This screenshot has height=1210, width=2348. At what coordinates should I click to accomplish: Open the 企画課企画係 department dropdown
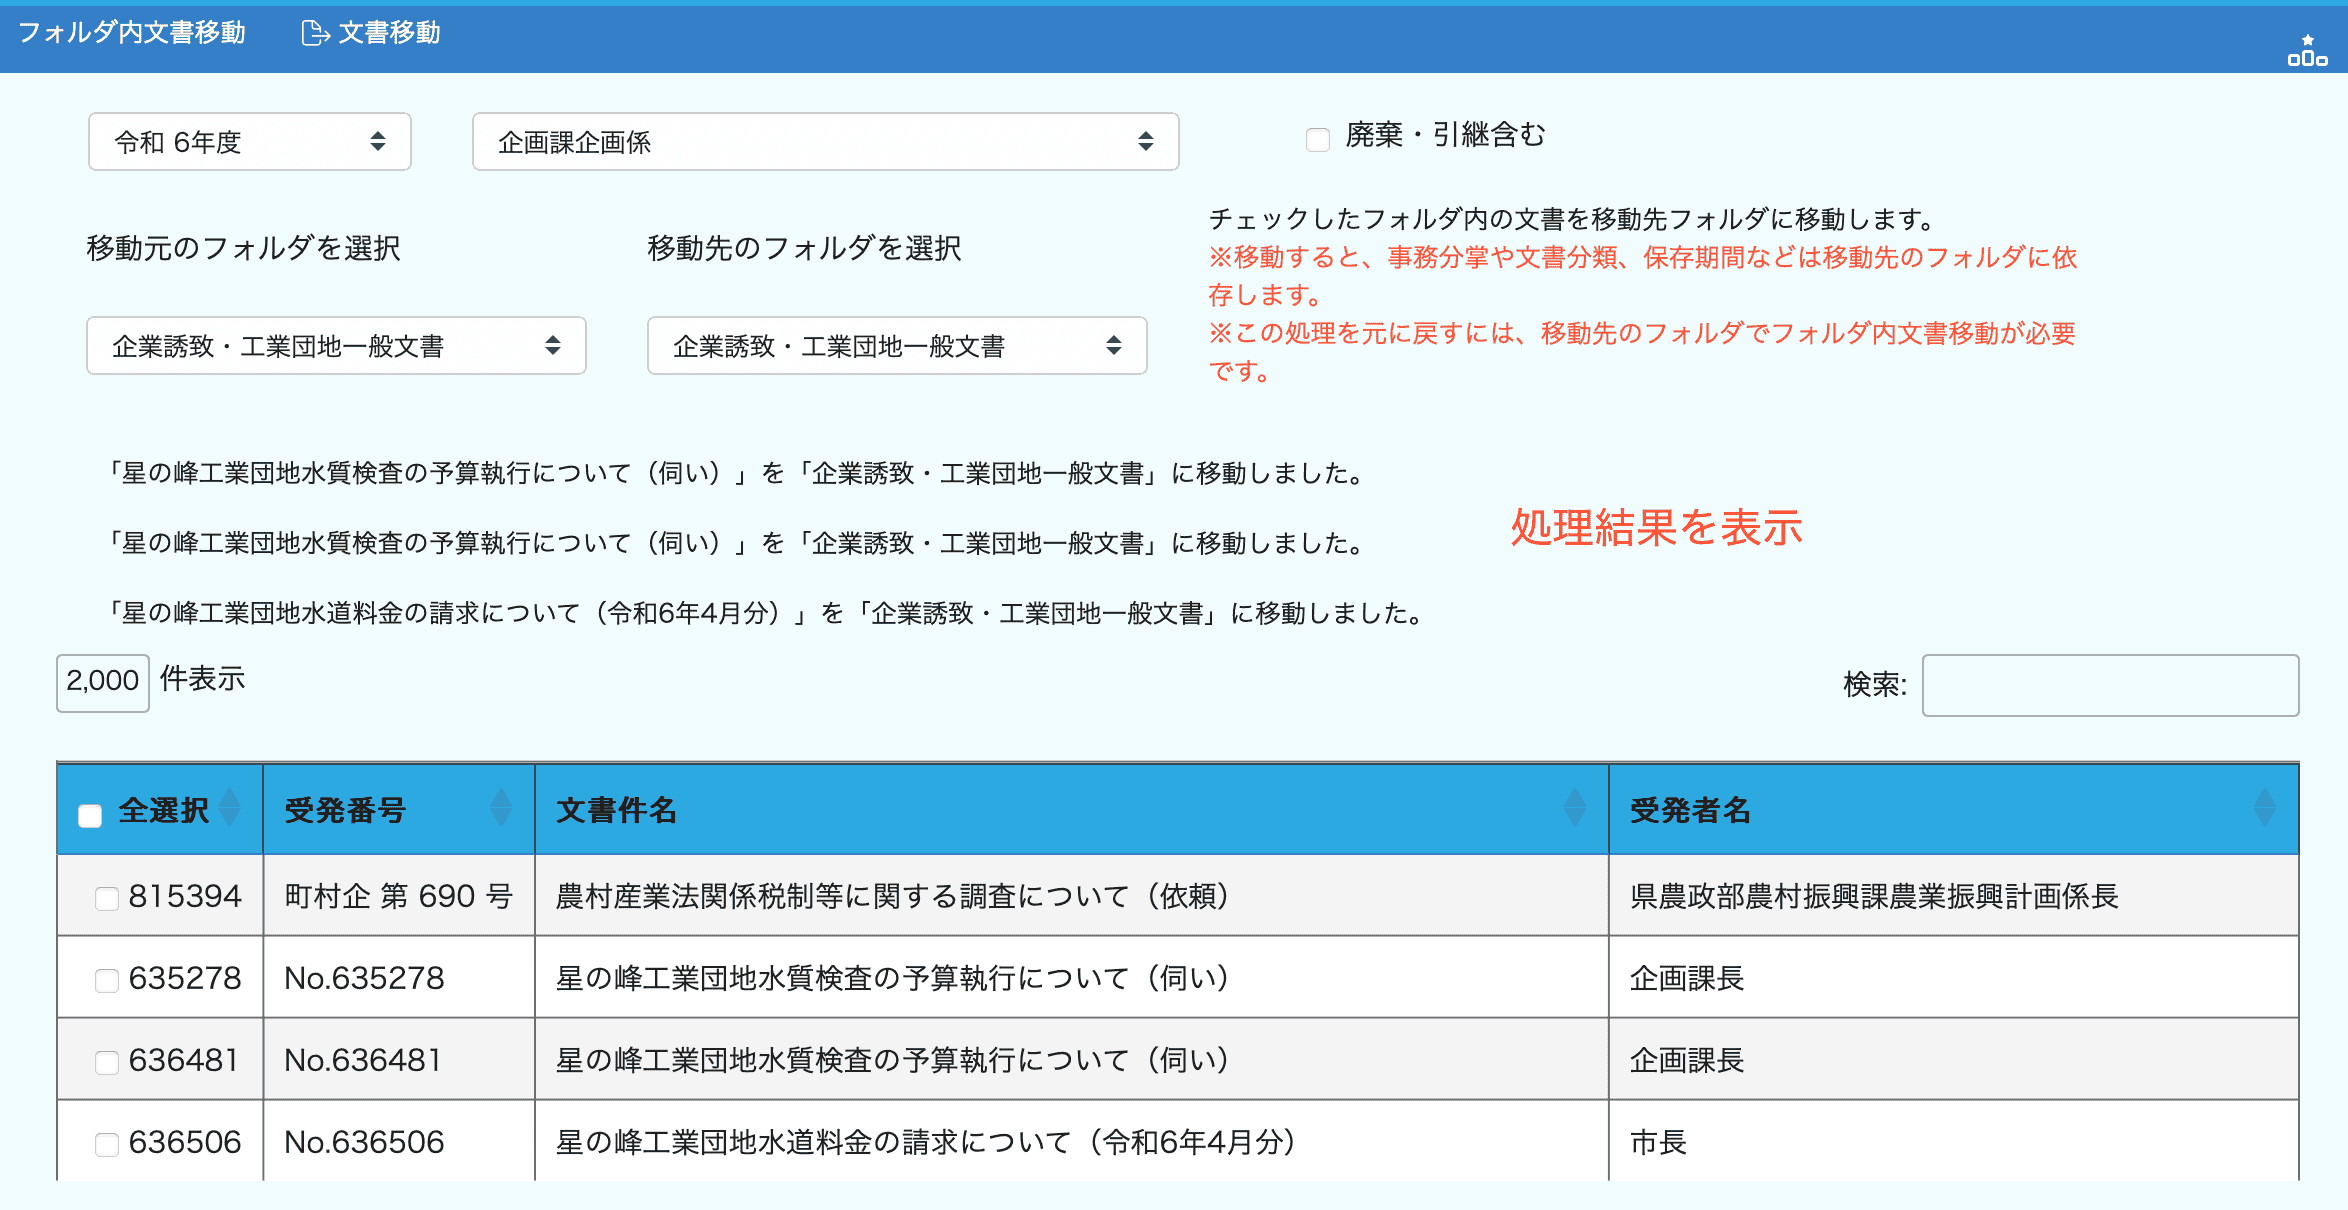[825, 142]
